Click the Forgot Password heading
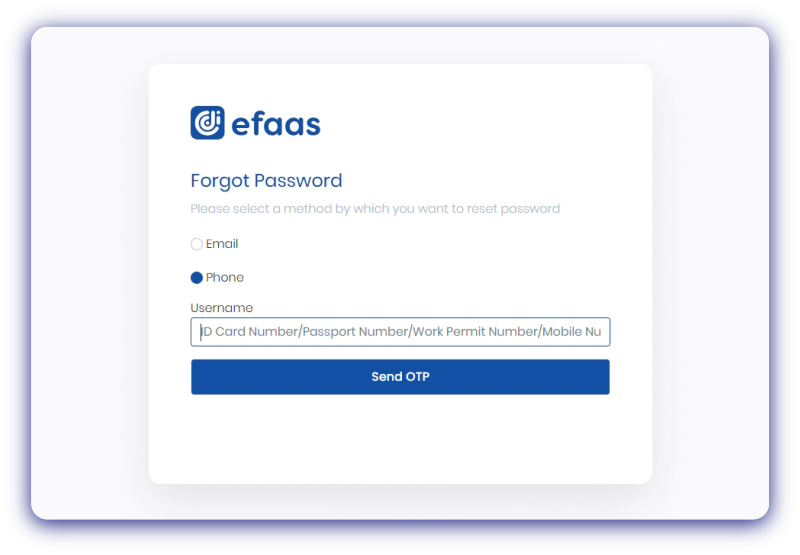The image size is (800, 555). click(266, 181)
